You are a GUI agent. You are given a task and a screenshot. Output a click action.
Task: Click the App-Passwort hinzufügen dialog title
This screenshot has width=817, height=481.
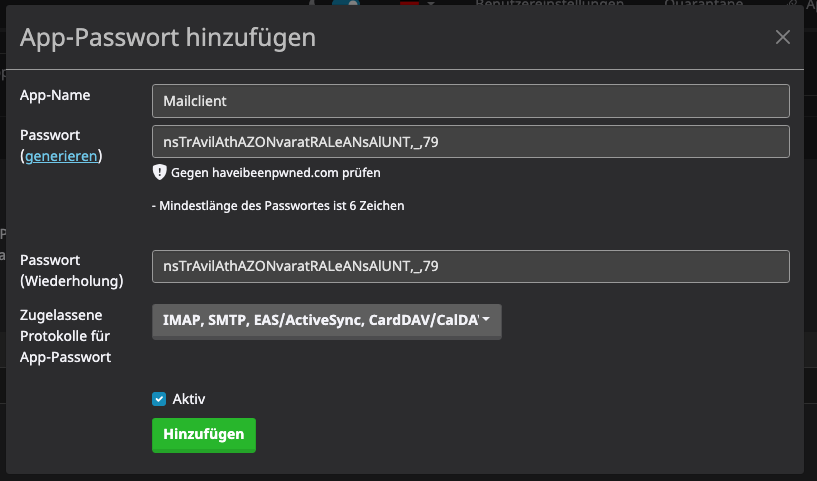(x=168, y=38)
